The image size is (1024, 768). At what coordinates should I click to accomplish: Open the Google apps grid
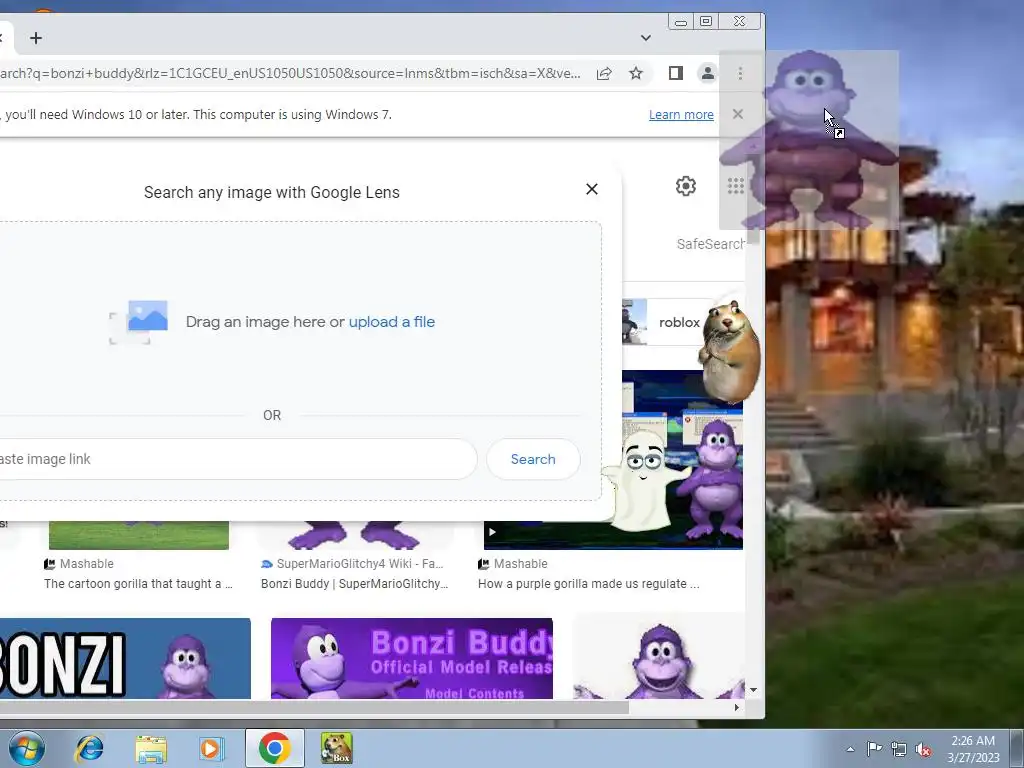tap(736, 186)
